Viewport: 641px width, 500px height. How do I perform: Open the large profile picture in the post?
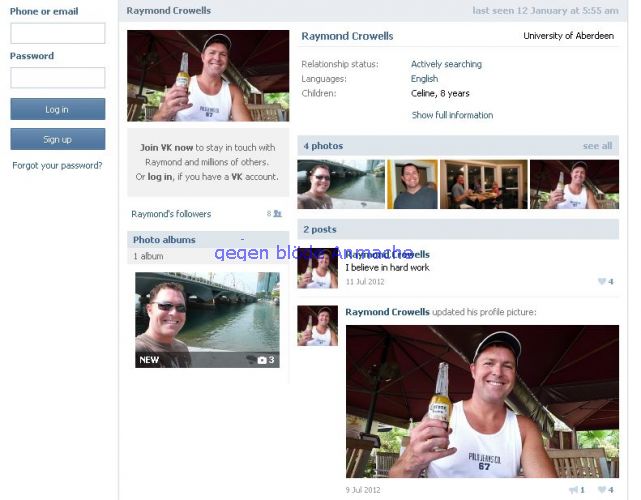tap(482, 401)
